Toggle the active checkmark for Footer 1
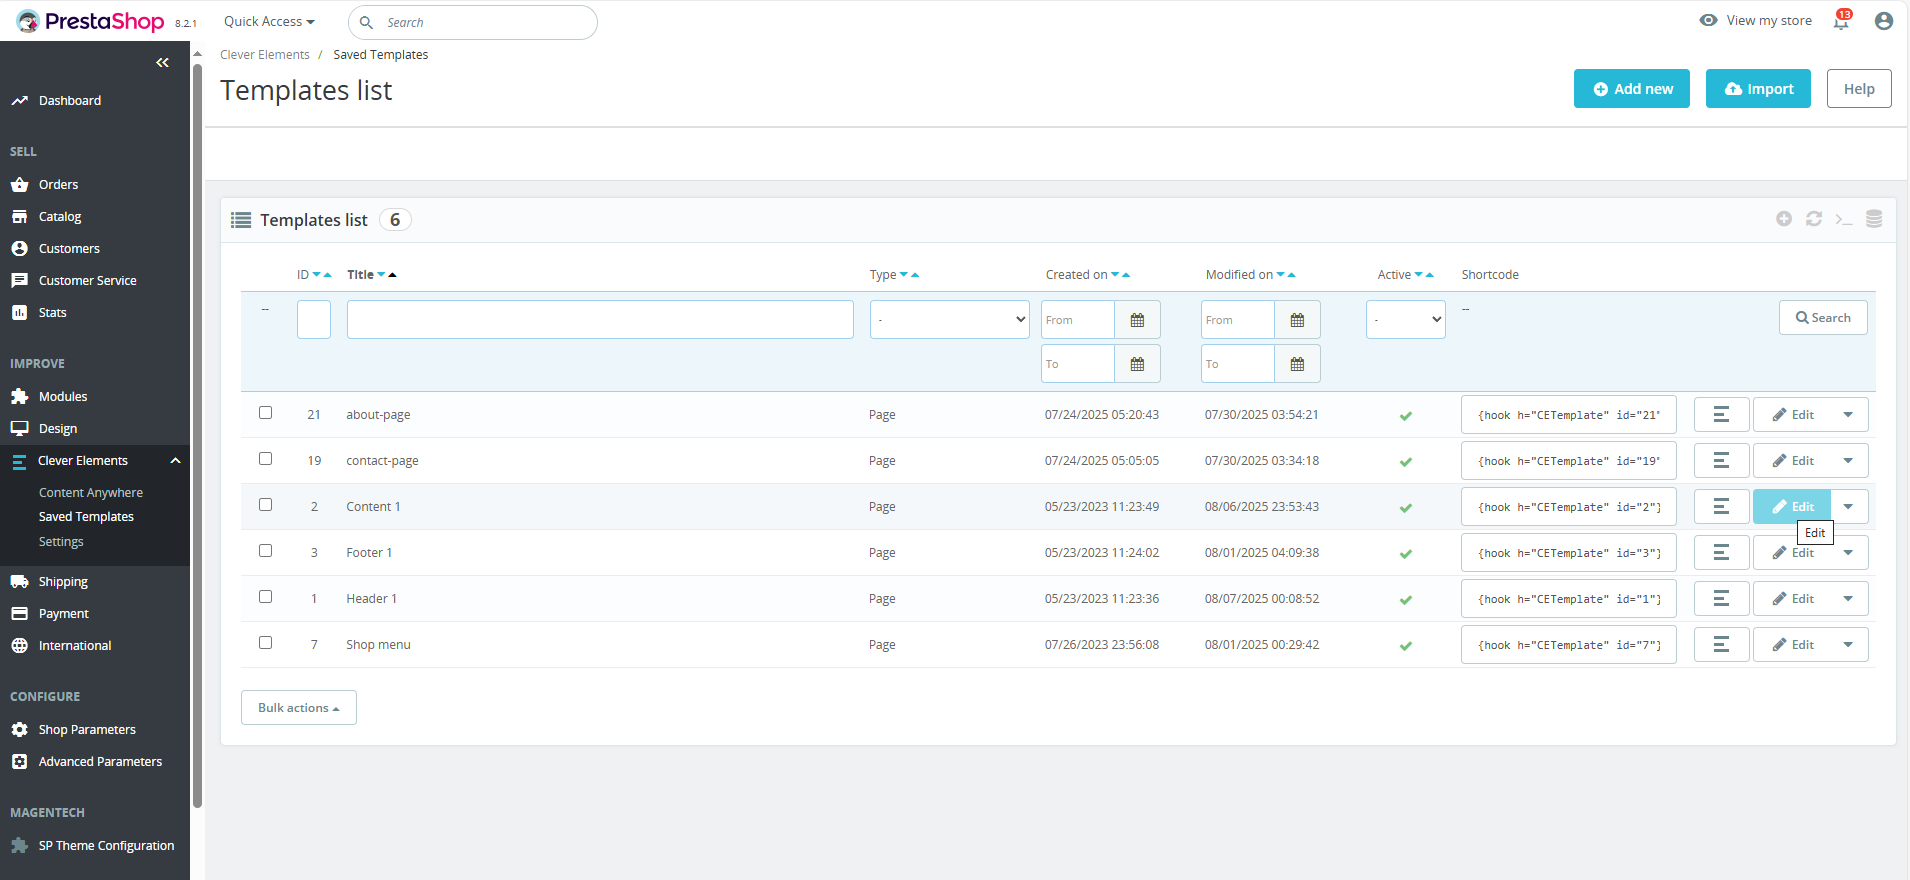The image size is (1910, 880). tap(1405, 554)
